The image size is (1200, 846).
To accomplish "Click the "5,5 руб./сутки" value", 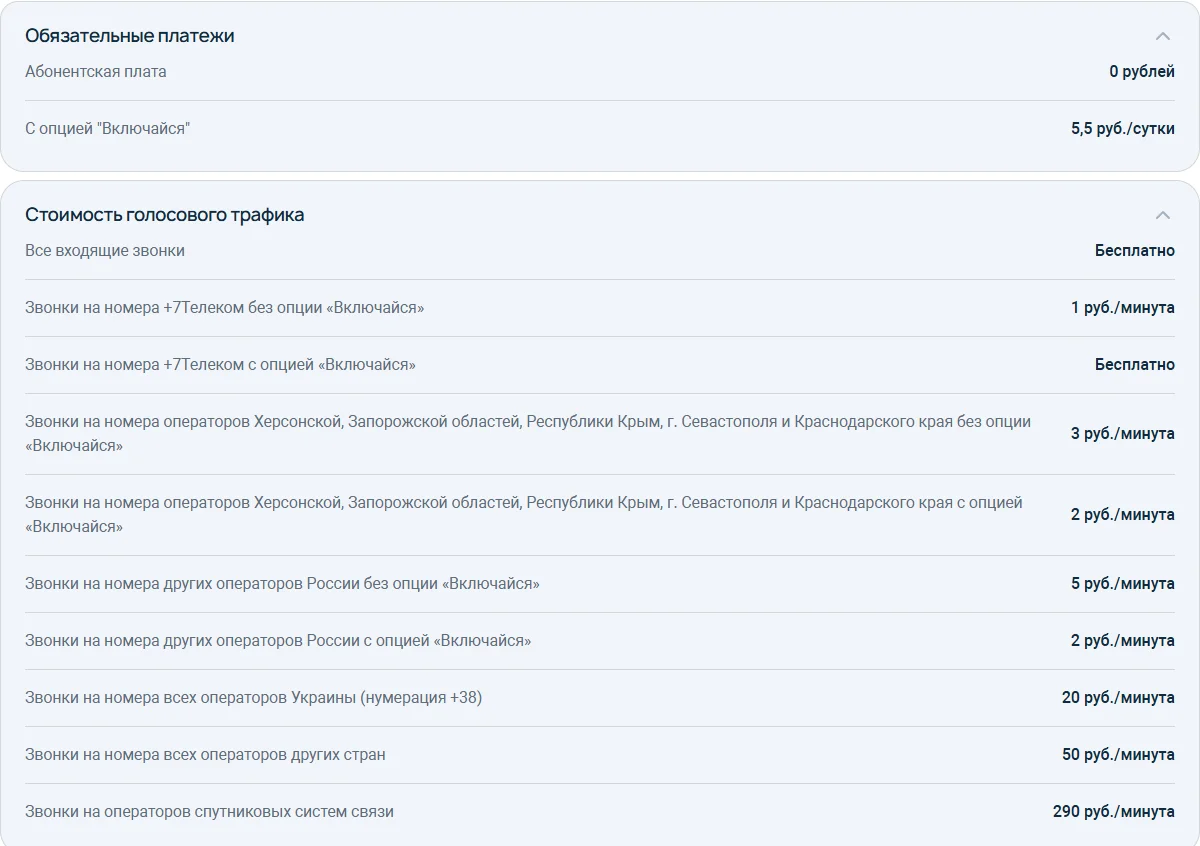I will (1123, 129).
